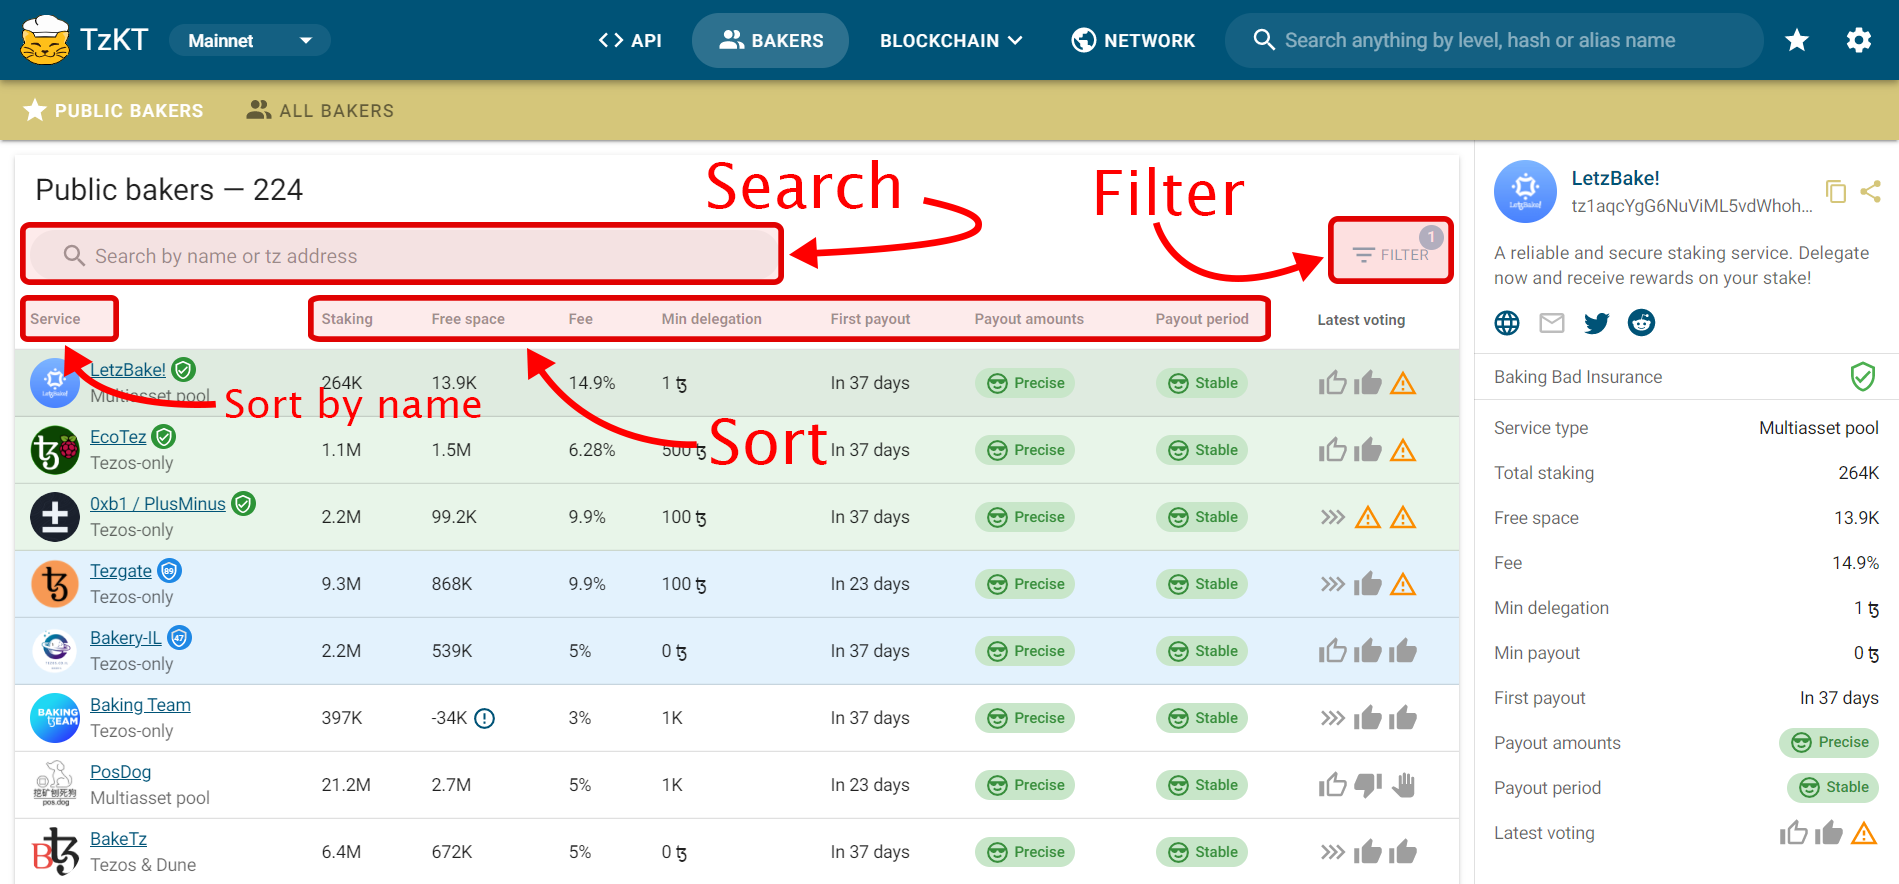Screen dimensions: 1899x884
Task: Click the 868K free space value for Tezgate
Action: point(452,584)
